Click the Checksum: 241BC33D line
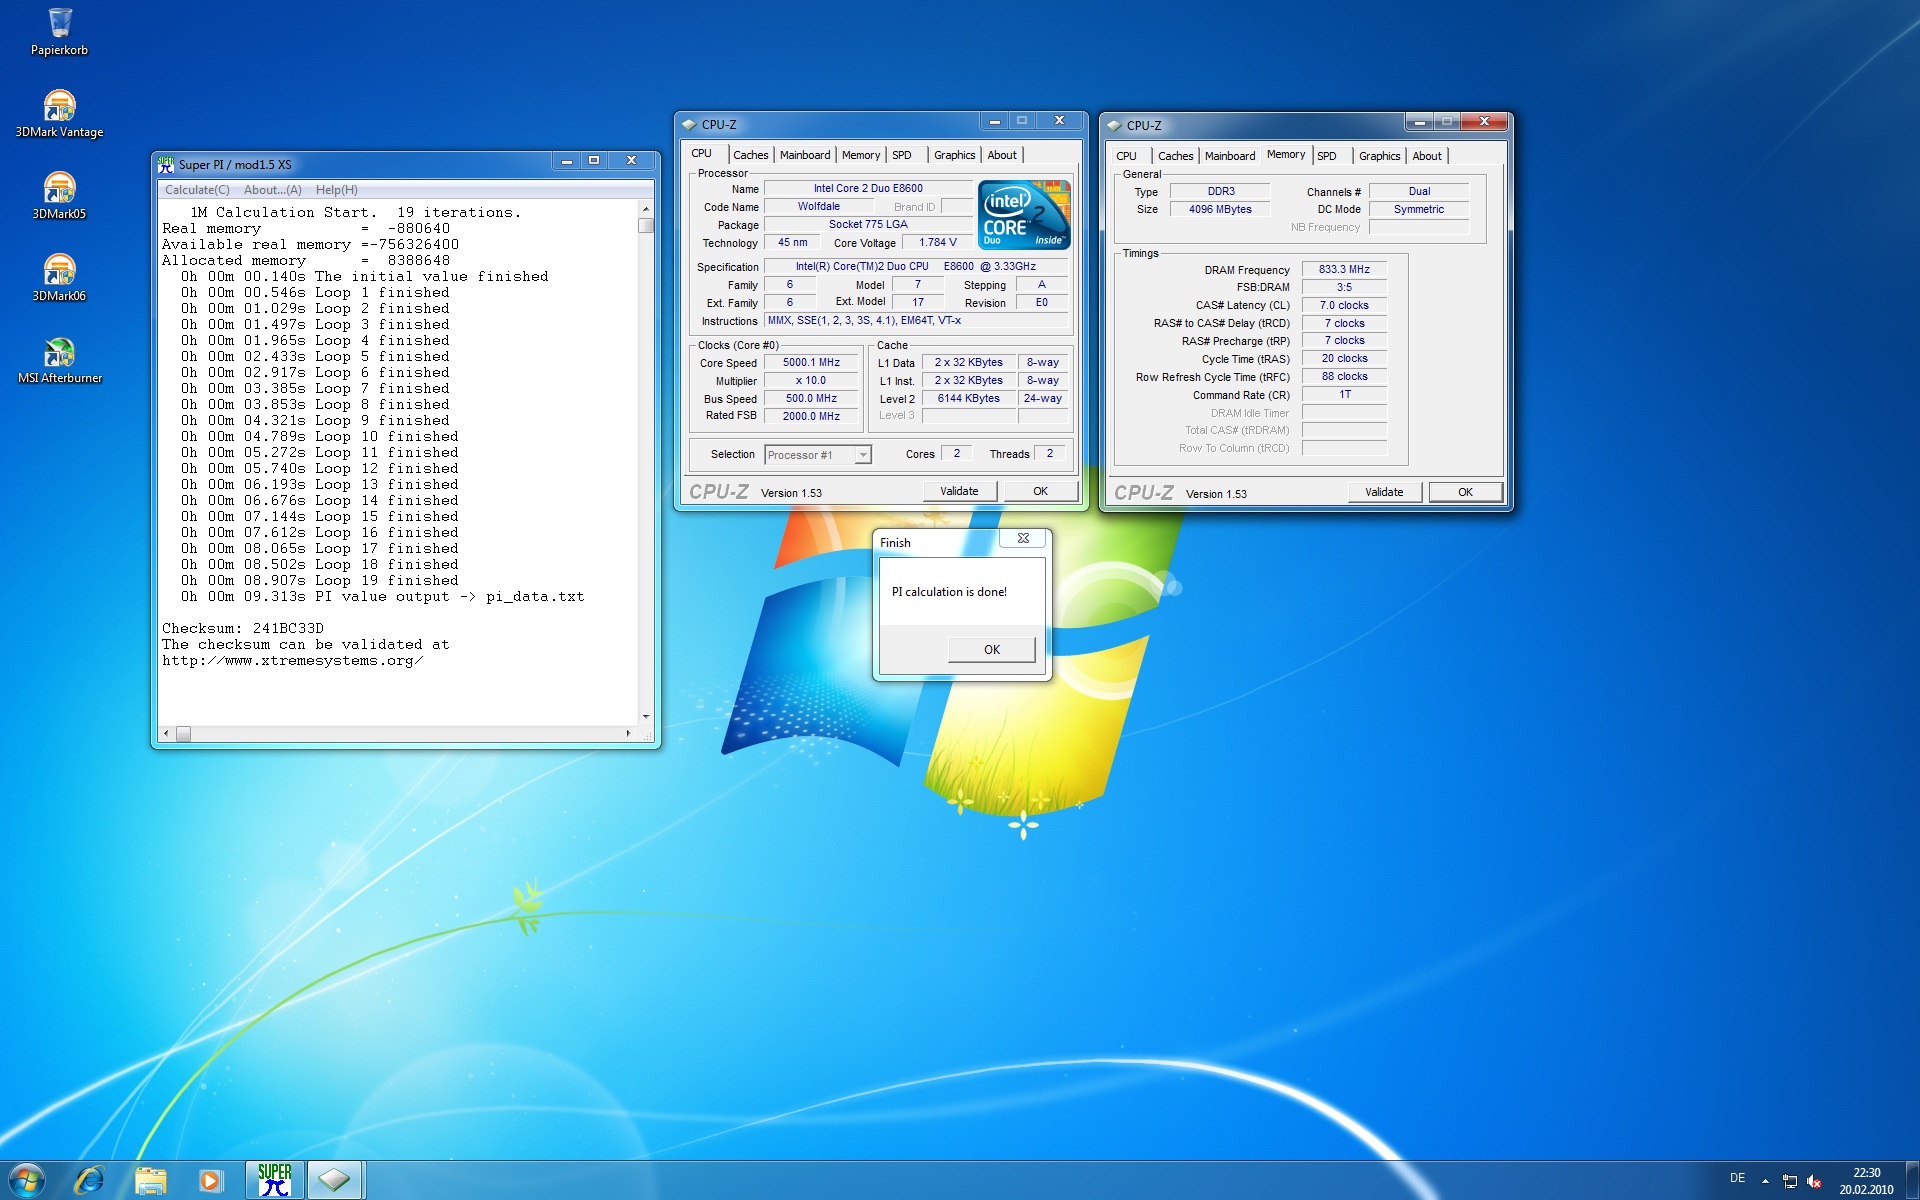The height and width of the screenshot is (1200, 1920). pos(243,629)
